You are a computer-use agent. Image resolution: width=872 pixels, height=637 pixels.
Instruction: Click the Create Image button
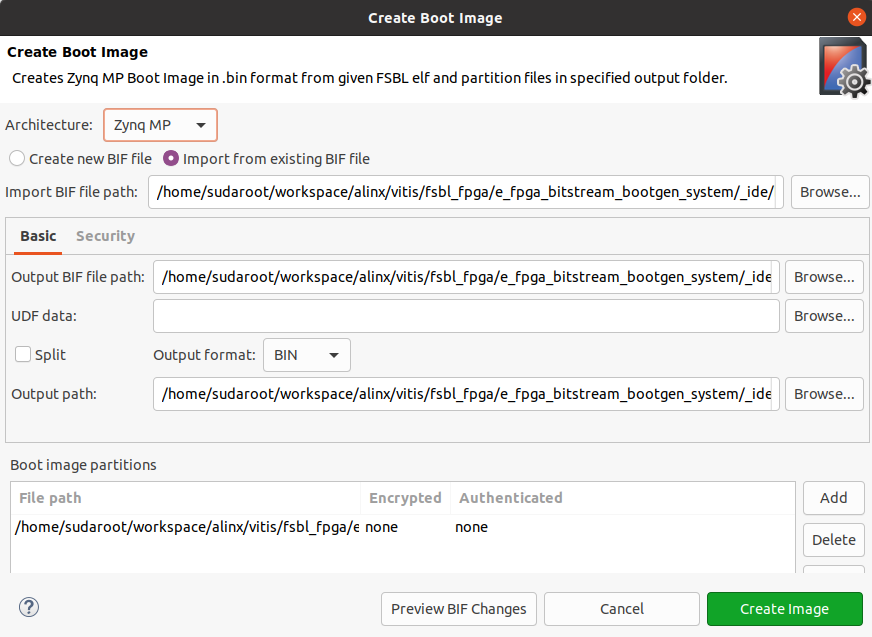point(784,608)
